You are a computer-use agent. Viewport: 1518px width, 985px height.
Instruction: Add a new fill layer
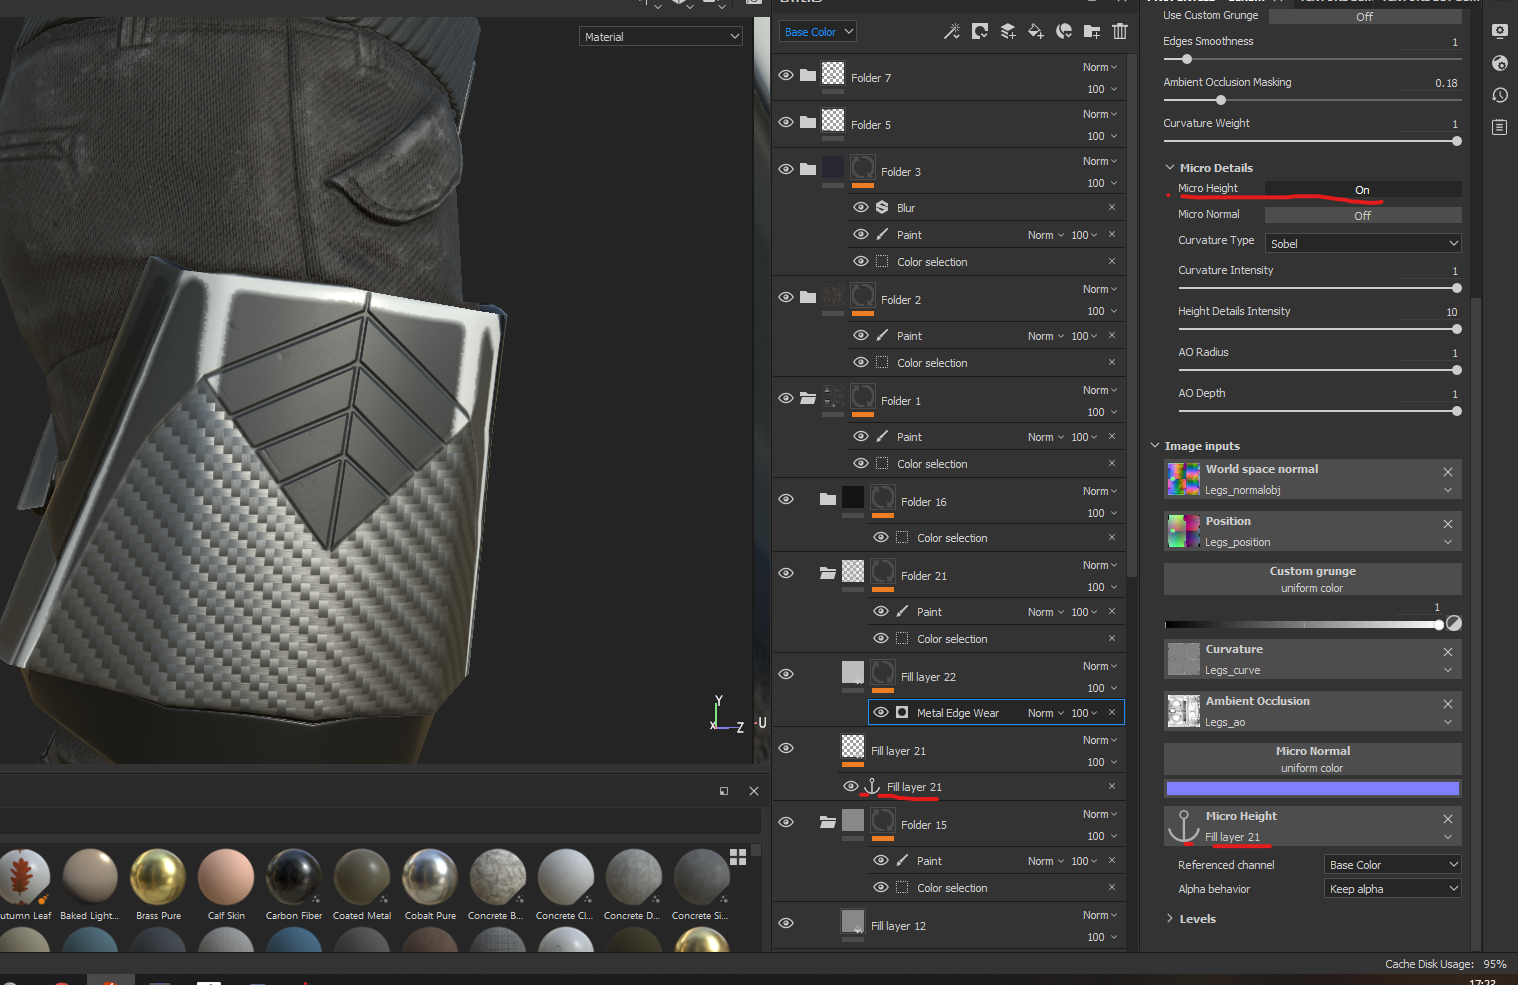click(x=1036, y=32)
